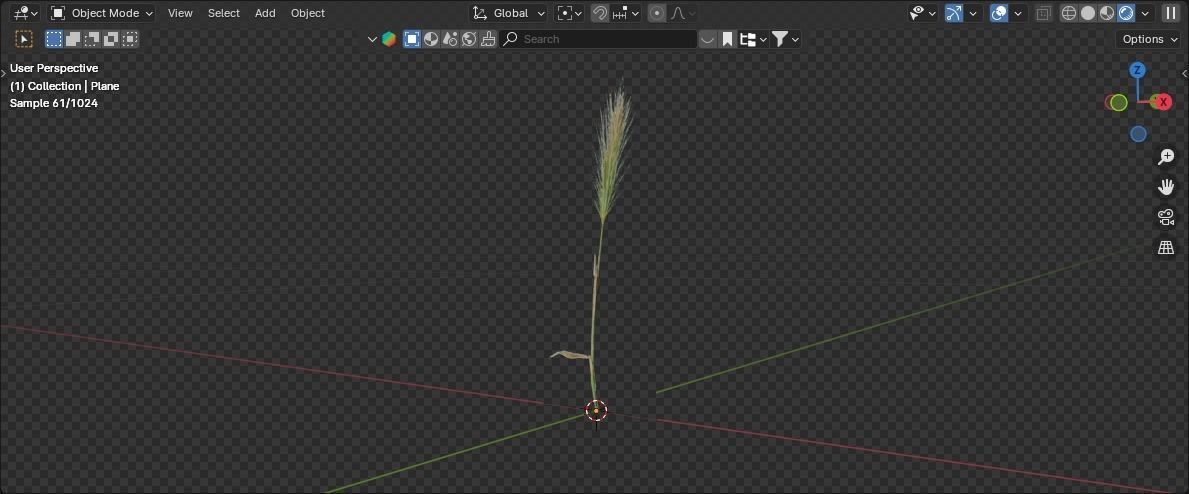Open the View menu
1189x494 pixels.
180,13
